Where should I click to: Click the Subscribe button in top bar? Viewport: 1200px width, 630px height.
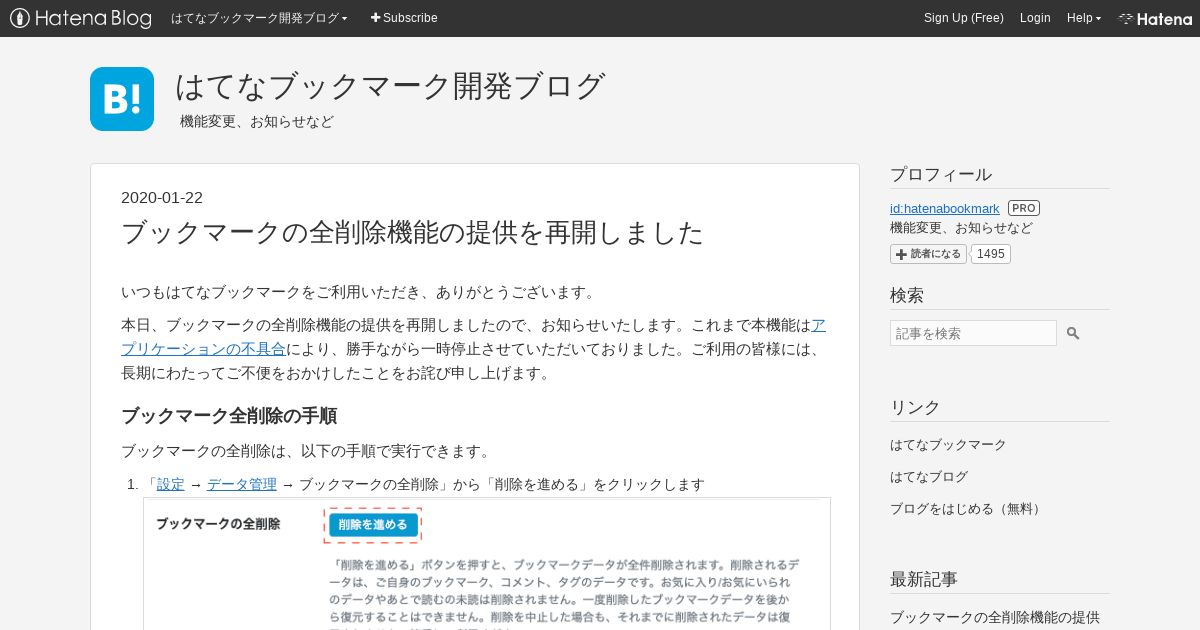point(404,18)
